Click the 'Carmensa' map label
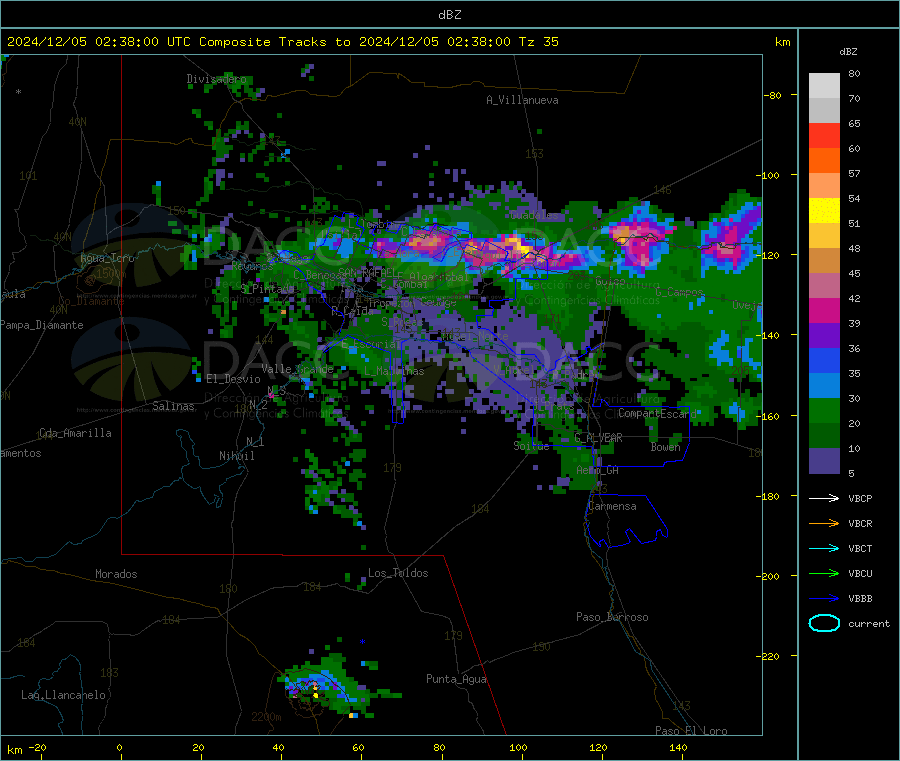Viewport: 900px width, 761px height. 612,506
